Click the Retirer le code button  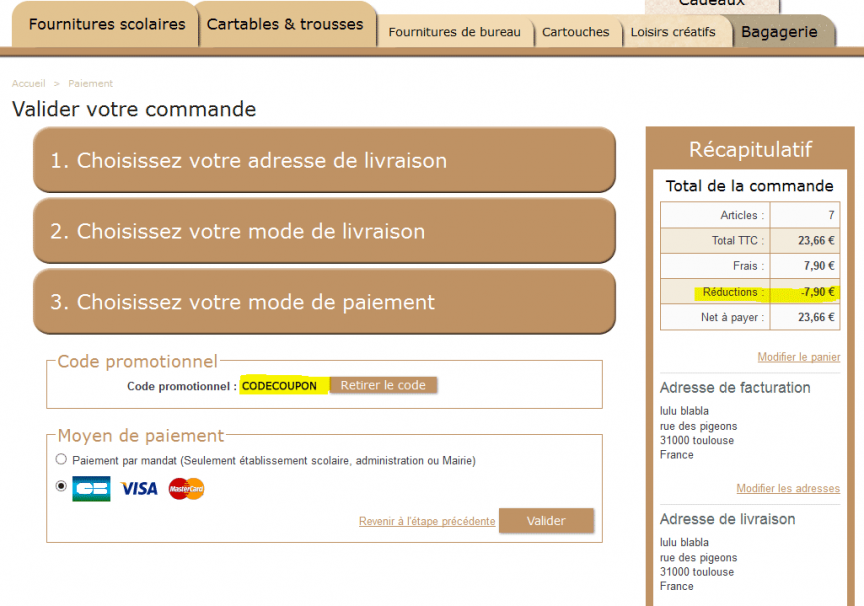click(x=382, y=385)
